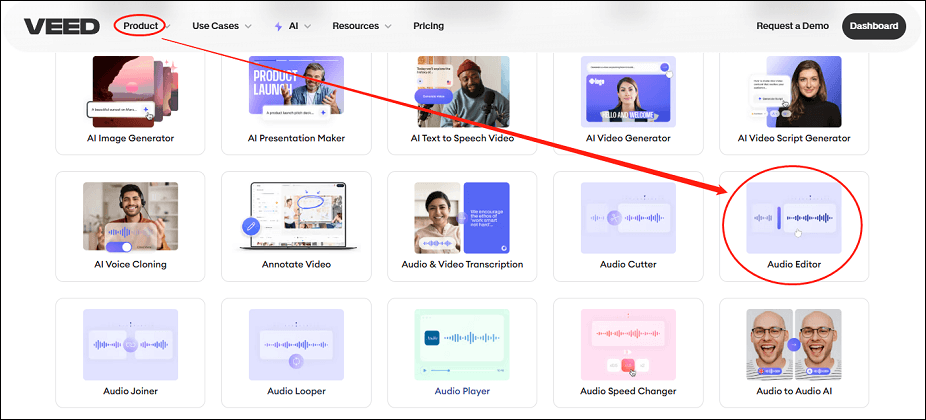This screenshot has height=420, width=926.
Task: Click Request a Demo link
Action: coord(793,26)
